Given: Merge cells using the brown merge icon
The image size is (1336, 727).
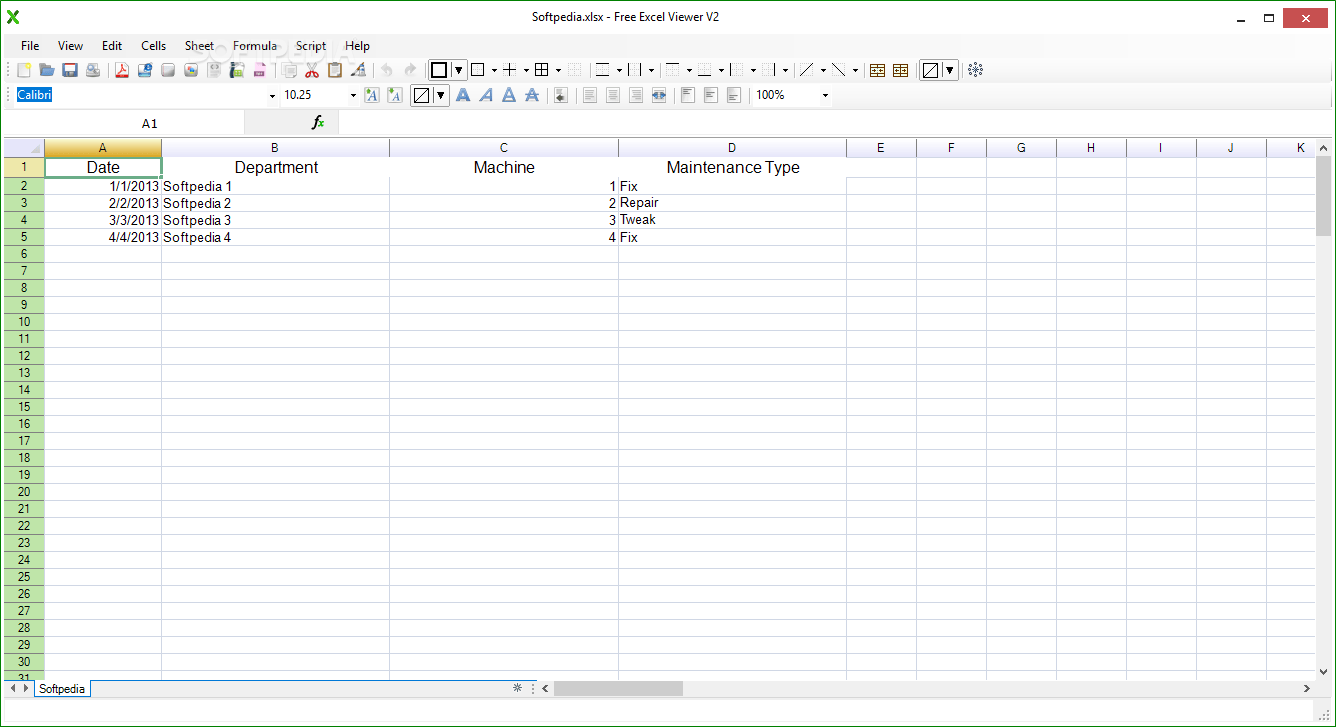Looking at the screenshot, I should [x=877, y=69].
